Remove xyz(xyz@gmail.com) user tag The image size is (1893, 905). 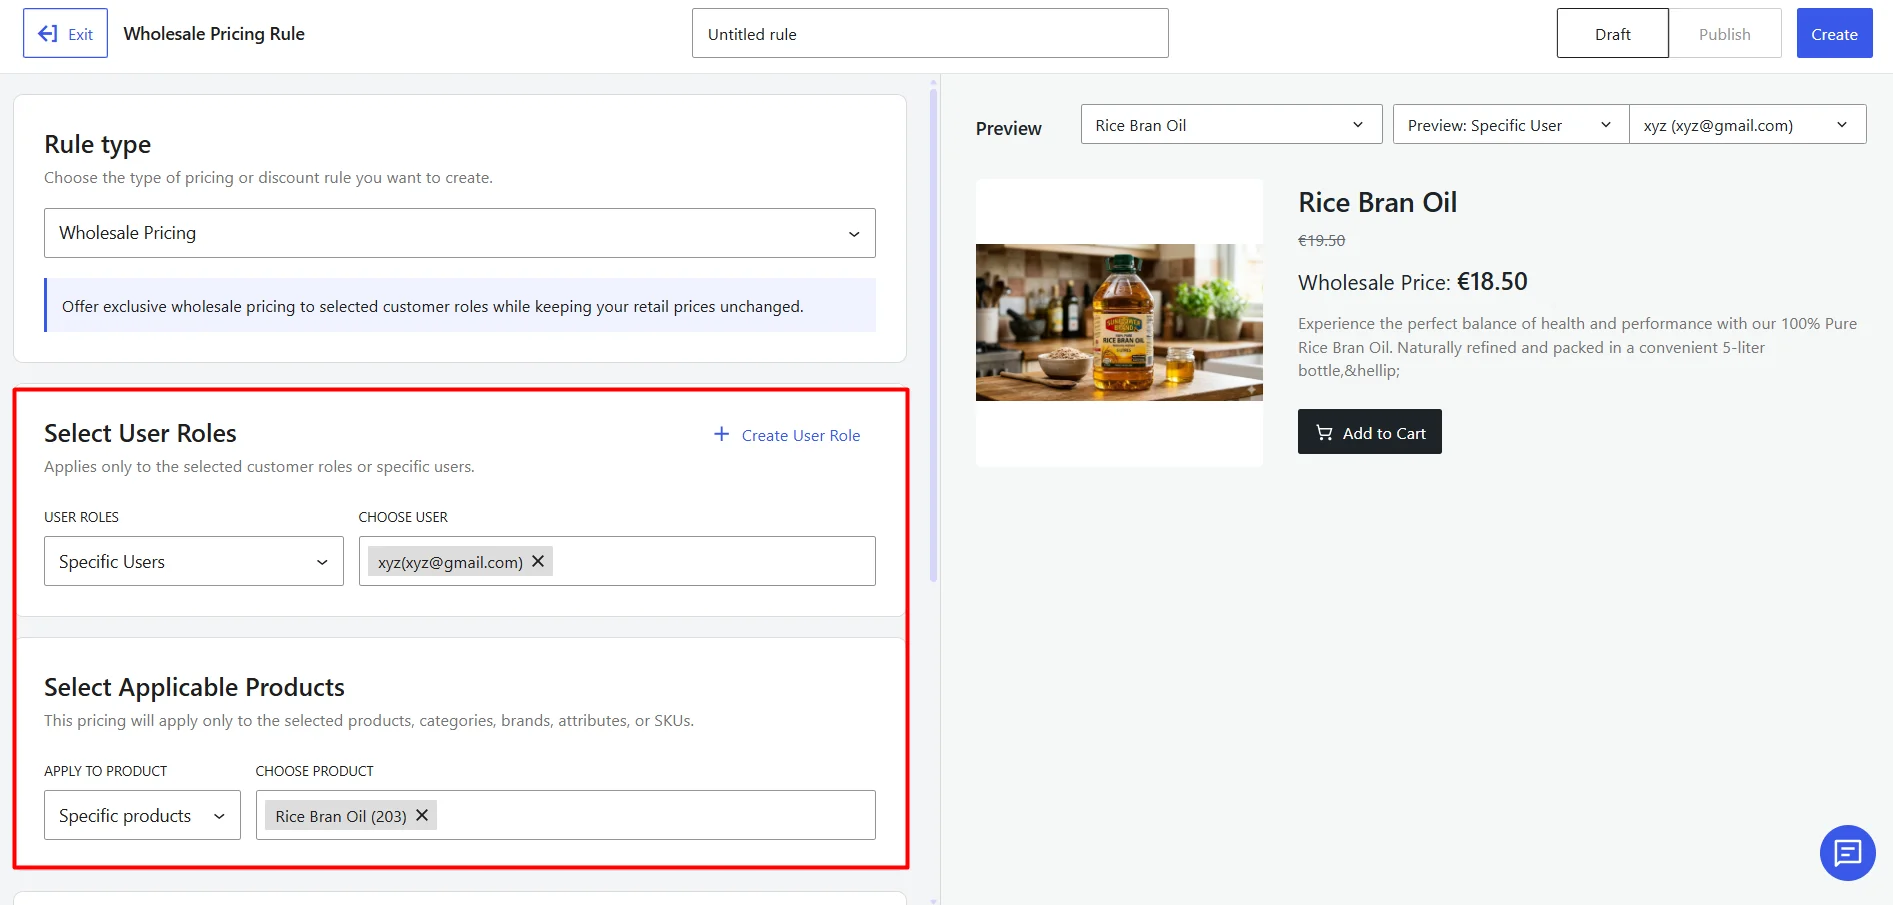pos(538,561)
